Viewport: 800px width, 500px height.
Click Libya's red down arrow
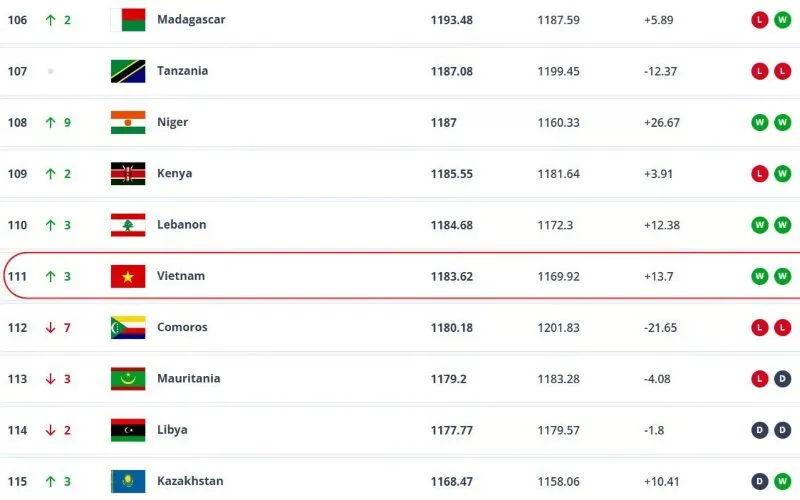[50, 430]
